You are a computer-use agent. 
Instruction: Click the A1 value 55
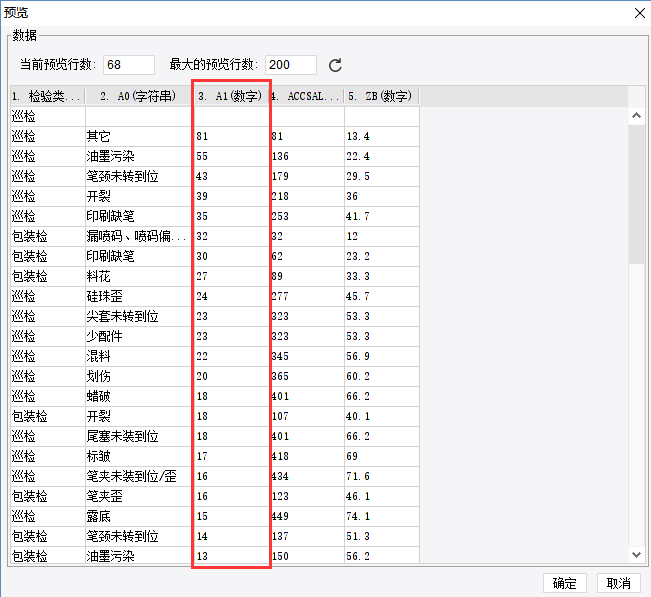(x=231, y=156)
